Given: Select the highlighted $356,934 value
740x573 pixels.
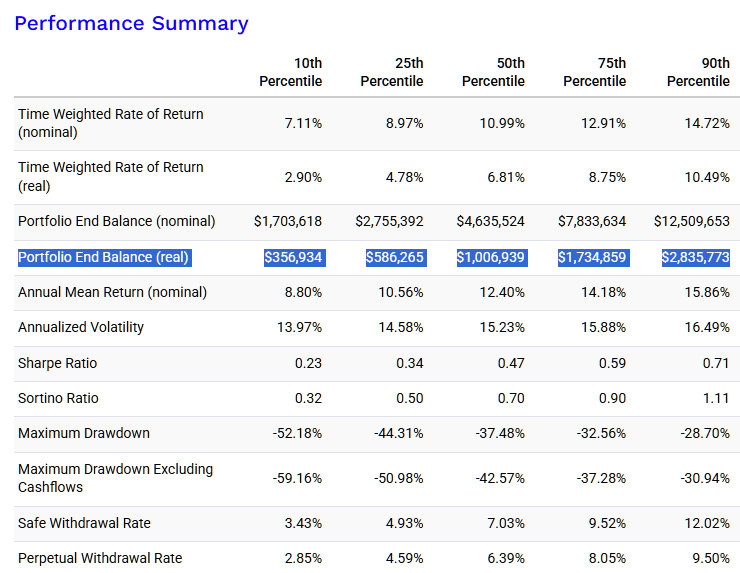Looking at the screenshot, I should (x=294, y=258).
